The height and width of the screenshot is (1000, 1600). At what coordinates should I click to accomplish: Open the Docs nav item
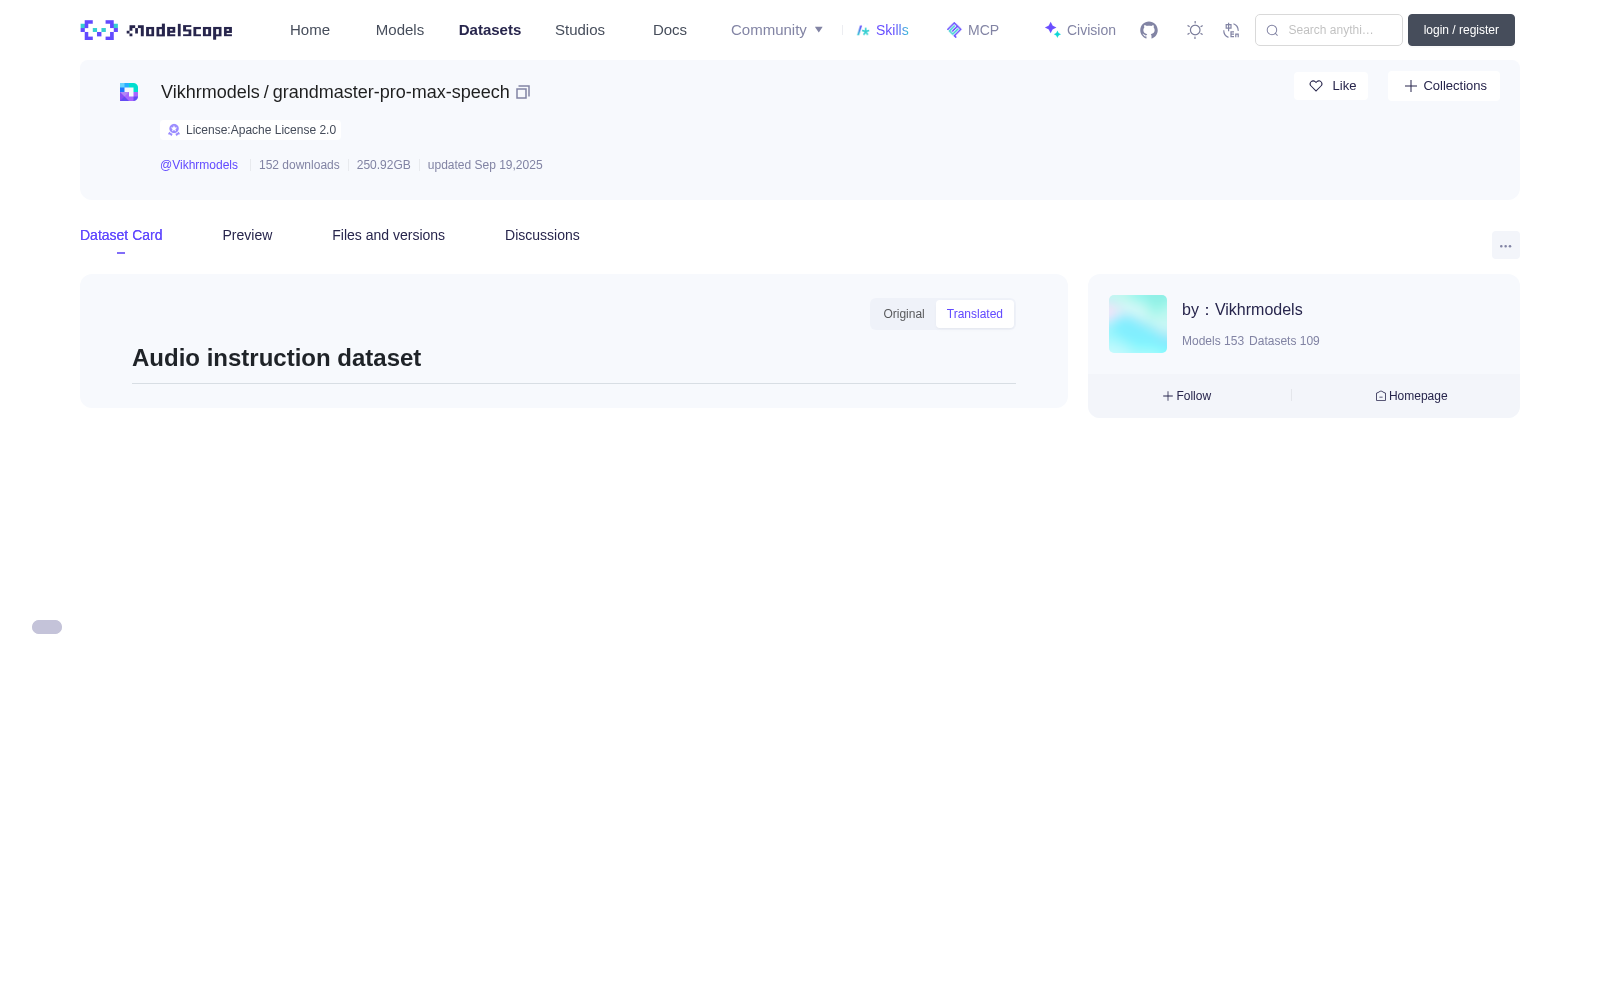(670, 30)
